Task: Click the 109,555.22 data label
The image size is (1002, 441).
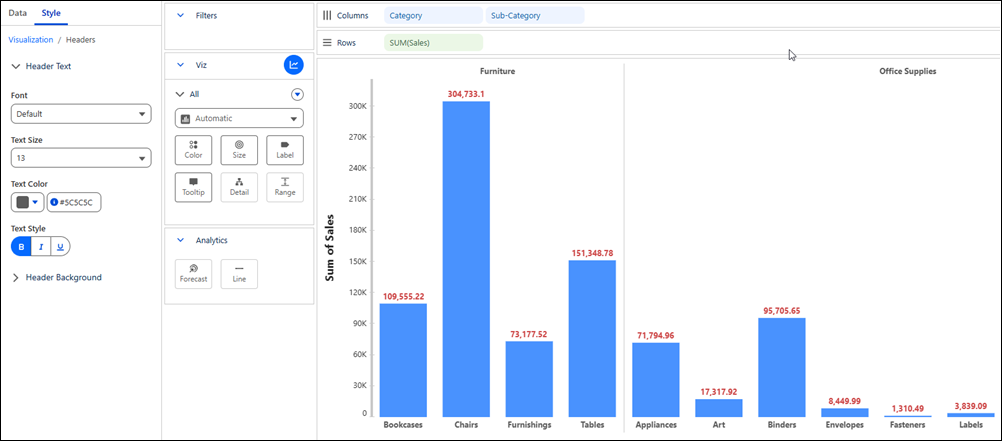Action: 403,297
